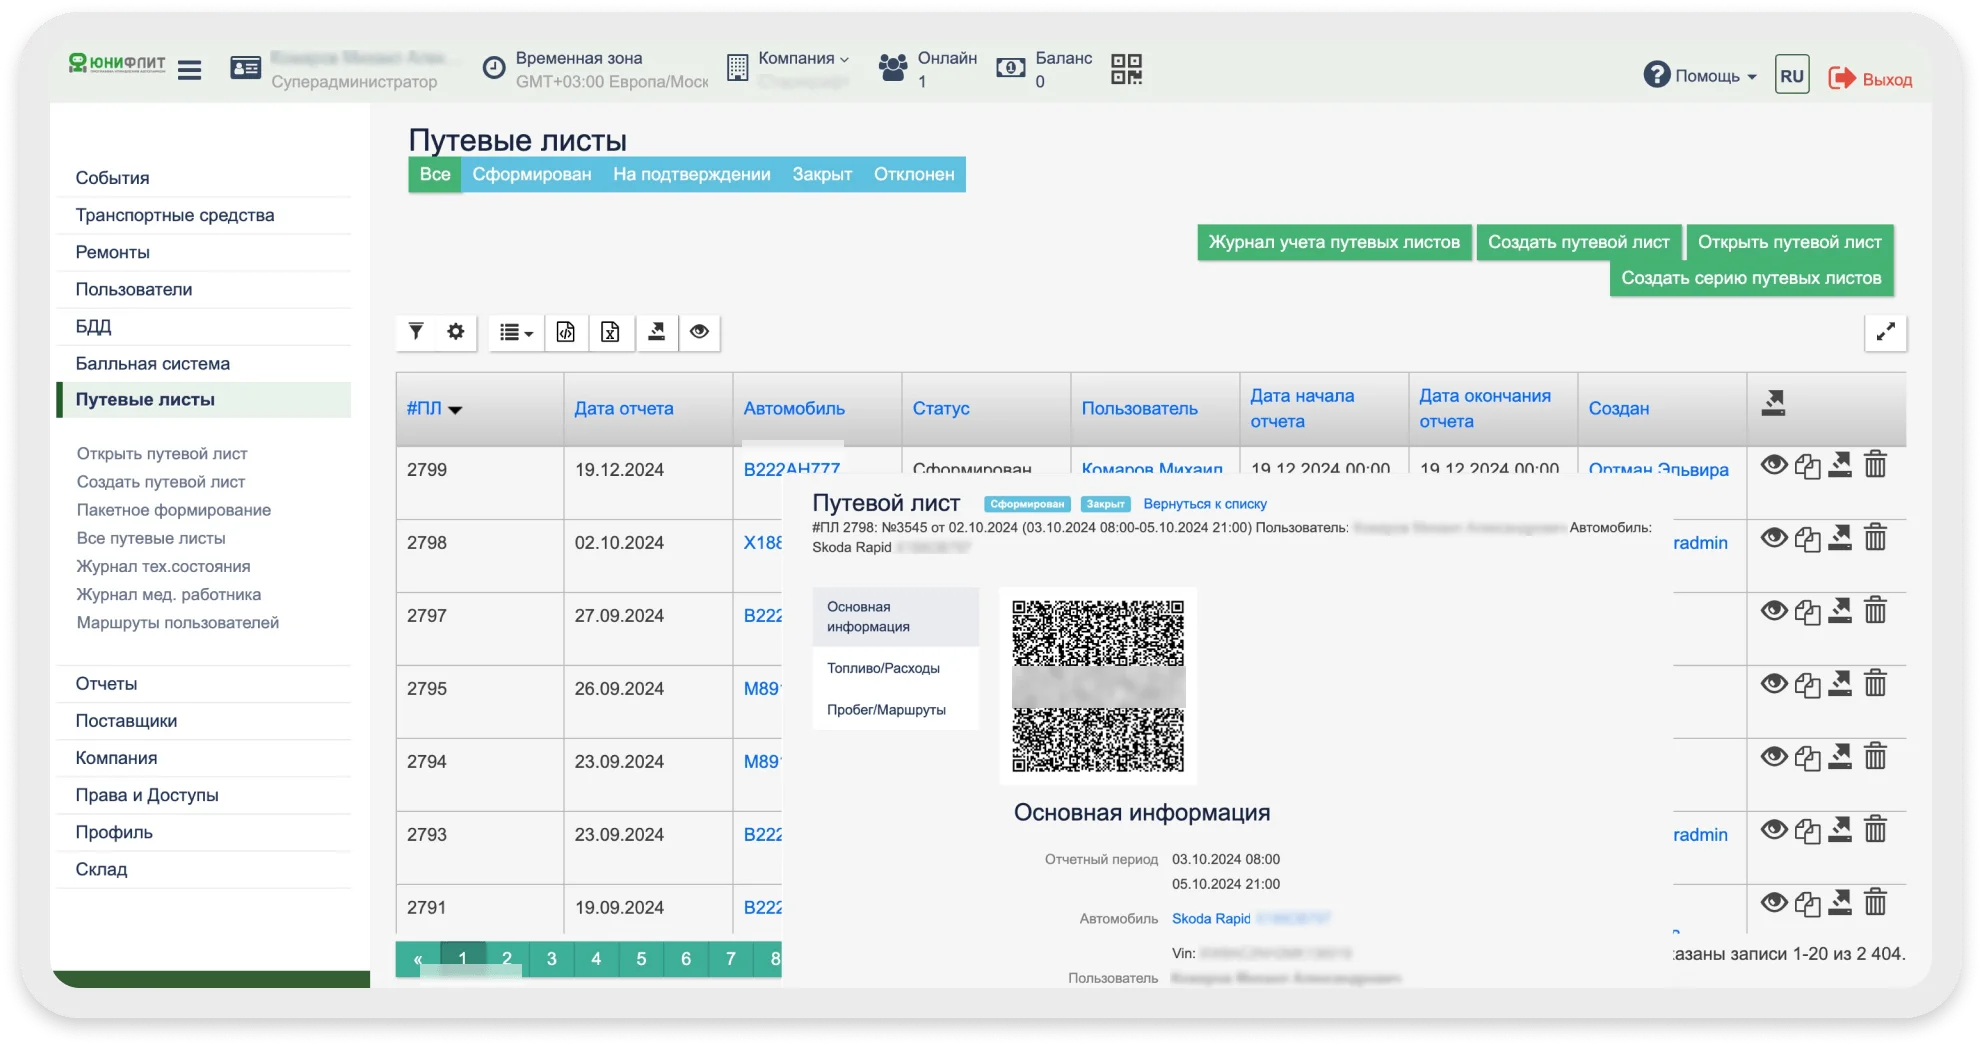Click green Открыть путевой лист button
This screenshot has width=1982, height=1046.
point(1790,242)
